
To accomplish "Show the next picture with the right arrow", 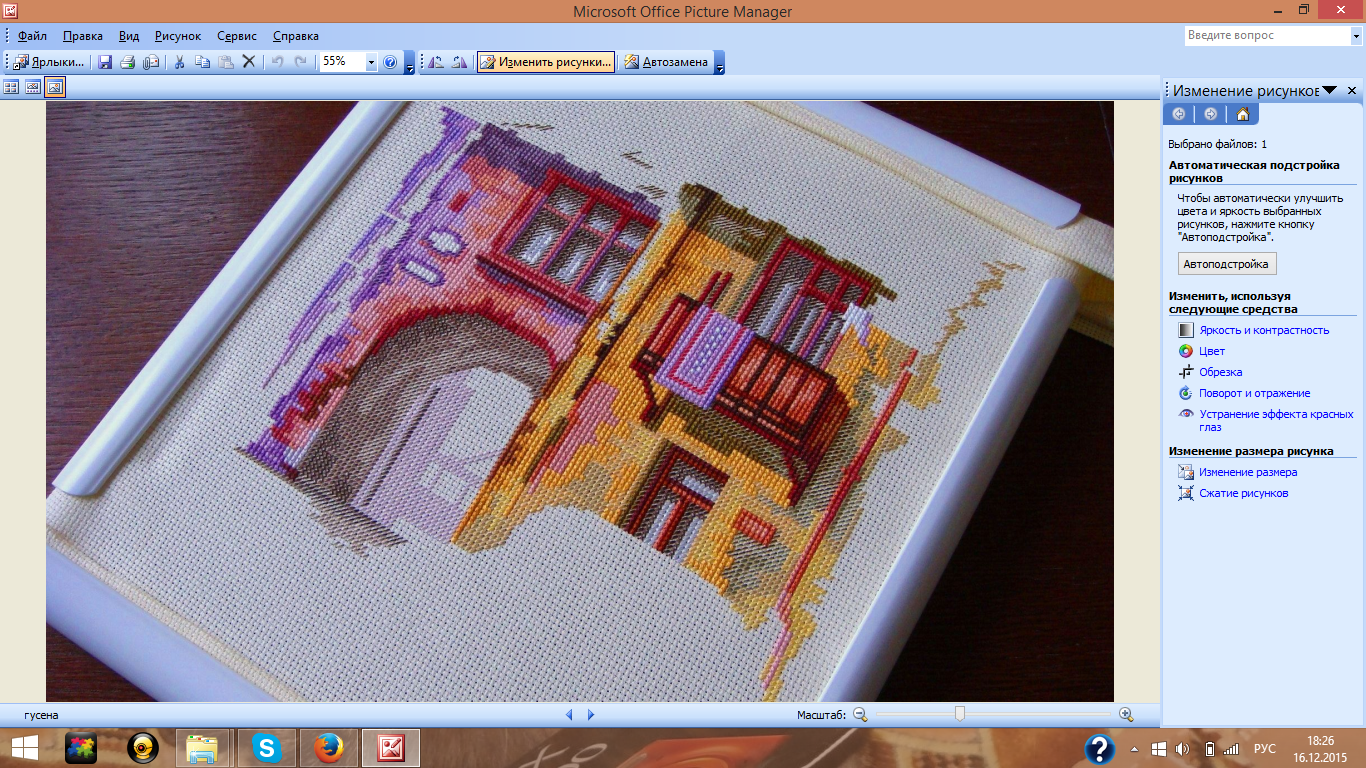I will pos(591,715).
